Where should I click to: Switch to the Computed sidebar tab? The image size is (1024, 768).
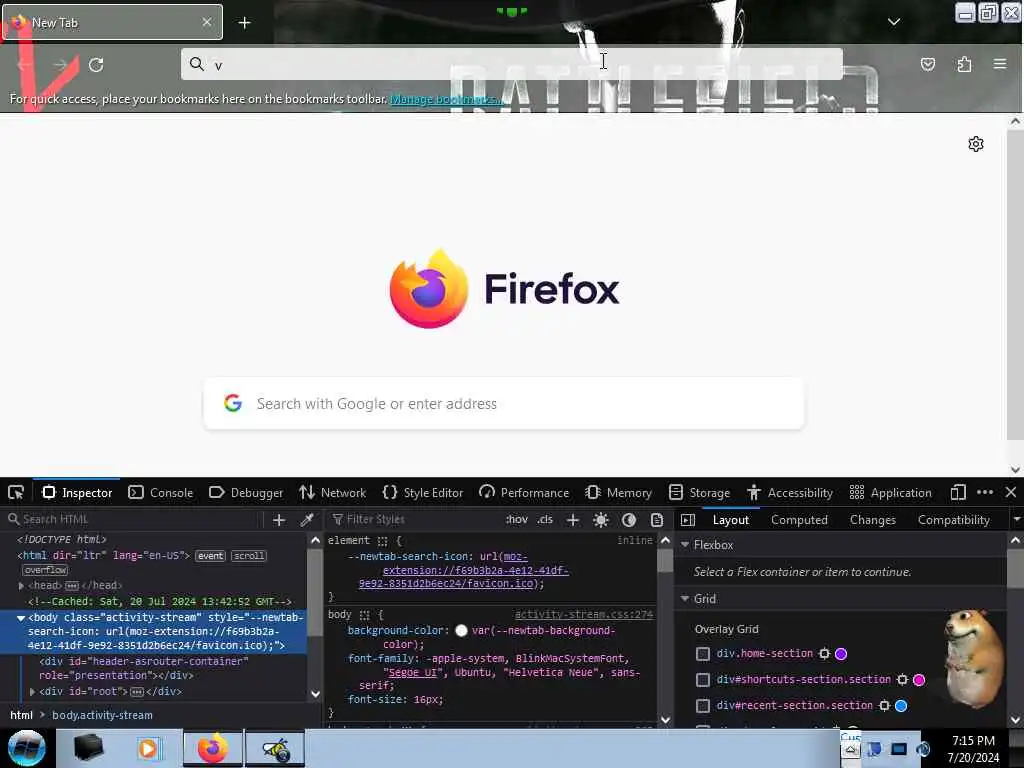799,520
